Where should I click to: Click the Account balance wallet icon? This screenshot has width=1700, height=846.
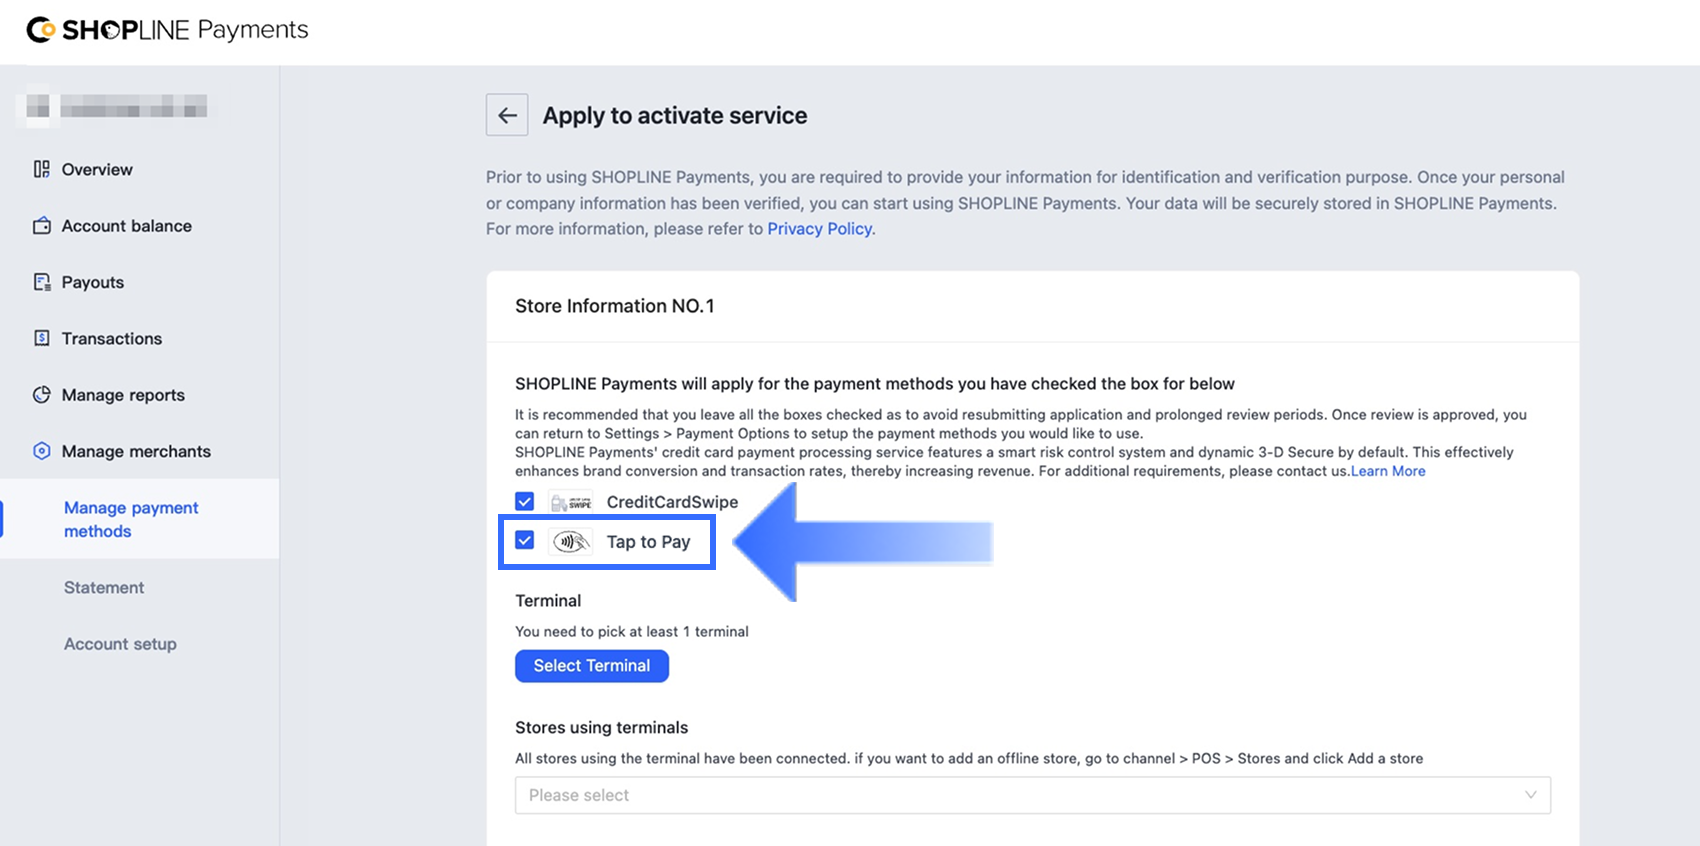tap(41, 226)
